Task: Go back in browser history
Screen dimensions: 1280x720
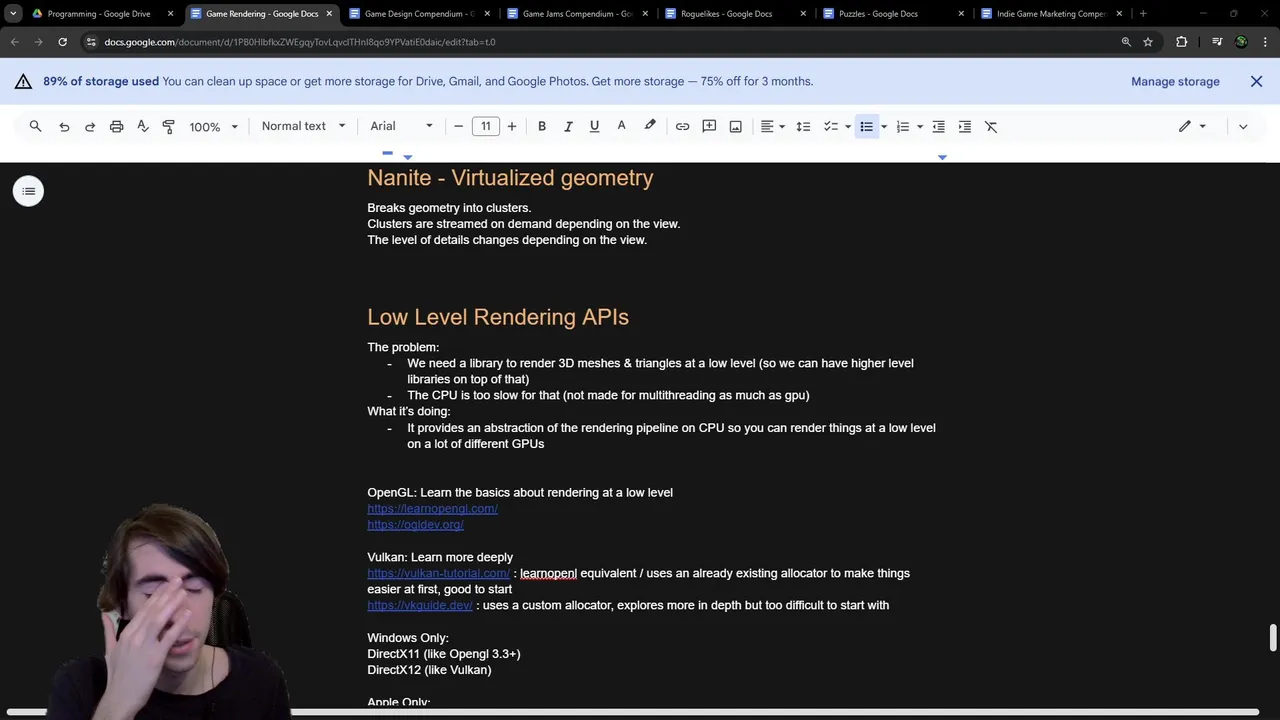Action: click(14, 42)
